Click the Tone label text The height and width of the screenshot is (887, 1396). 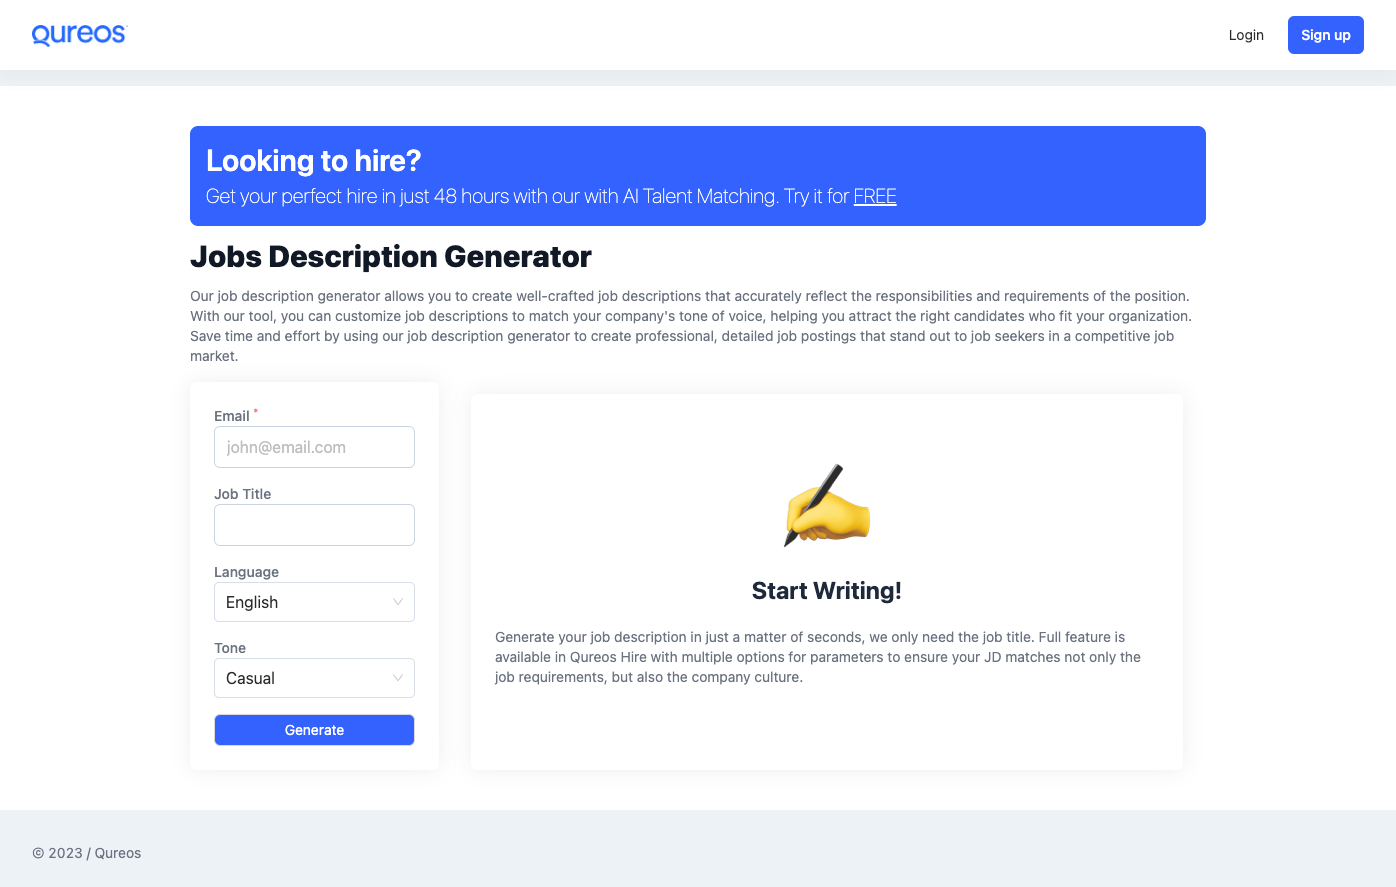[x=230, y=648]
